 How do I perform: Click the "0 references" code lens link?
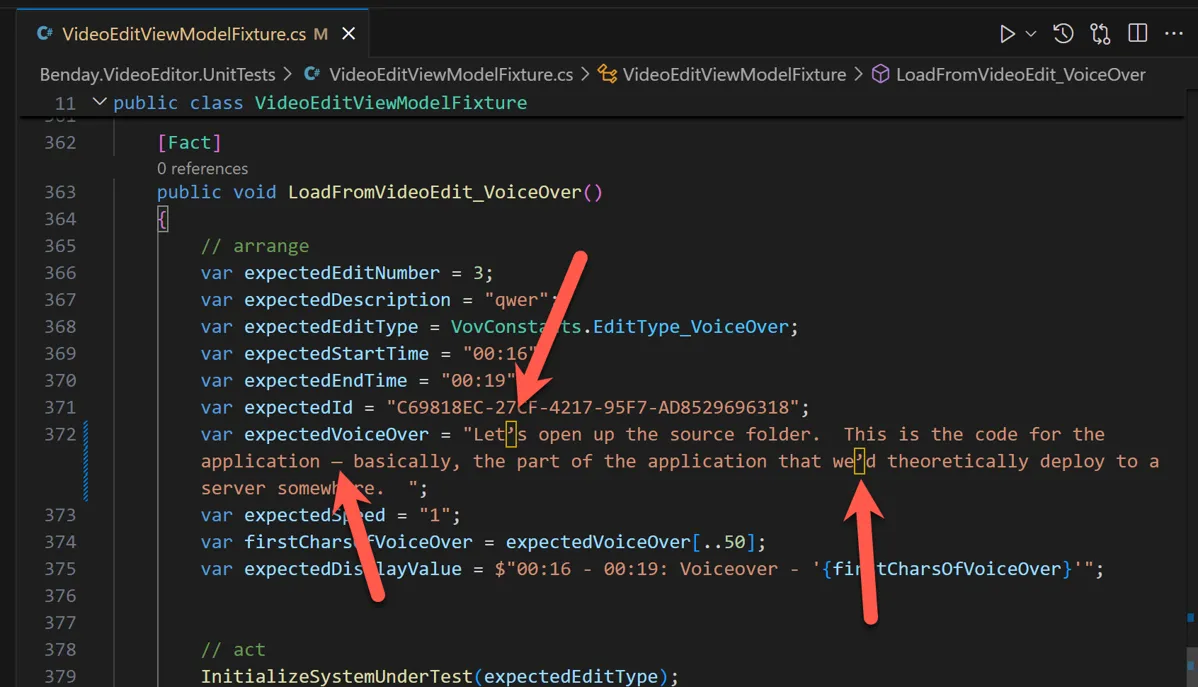pyautogui.click(x=202, y=168)
